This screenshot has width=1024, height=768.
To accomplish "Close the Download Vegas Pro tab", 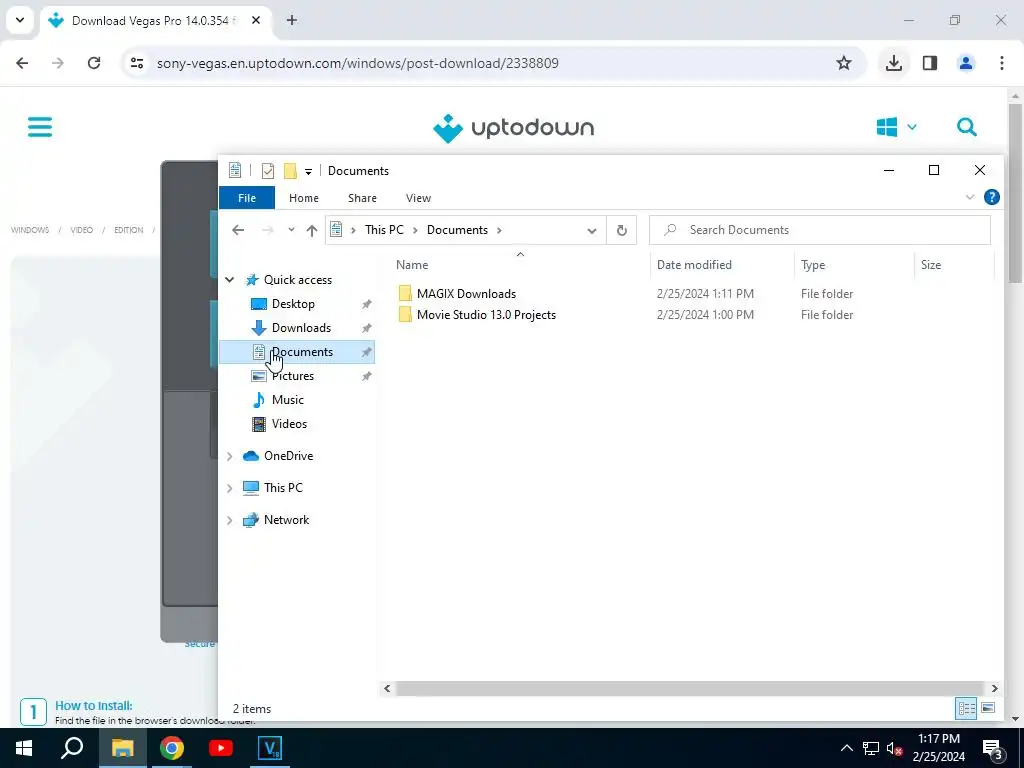I will 256,20.
